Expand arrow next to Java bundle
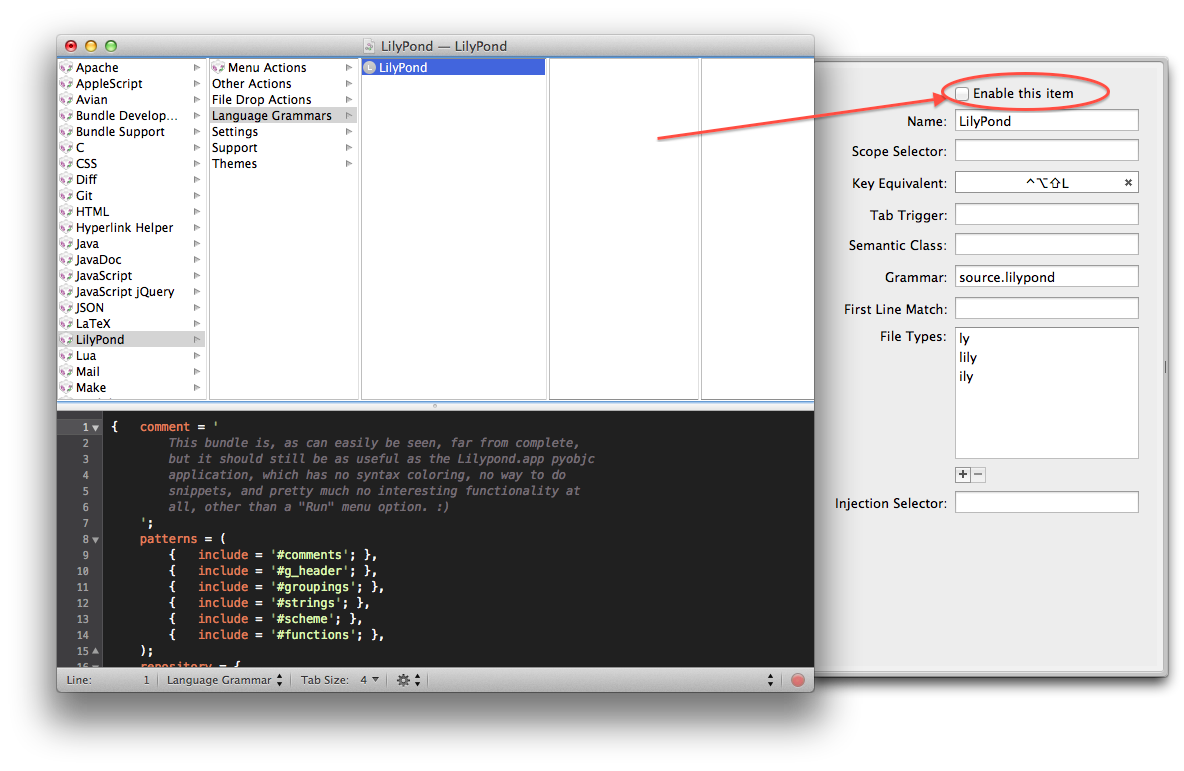This screenshot has height=771, width=1184. [x=196, y=244]
